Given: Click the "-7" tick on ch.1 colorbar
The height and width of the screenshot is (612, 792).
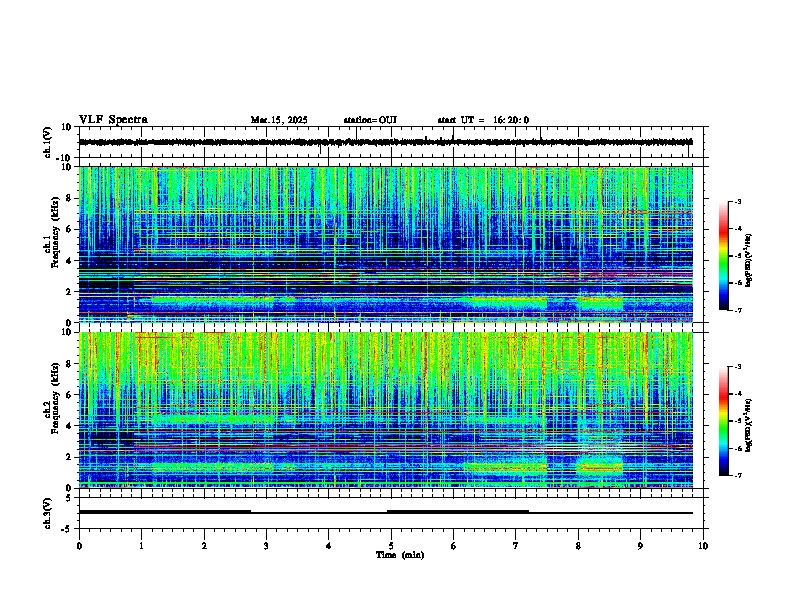Looking at the screenshot, I should [x=738, y=310].
